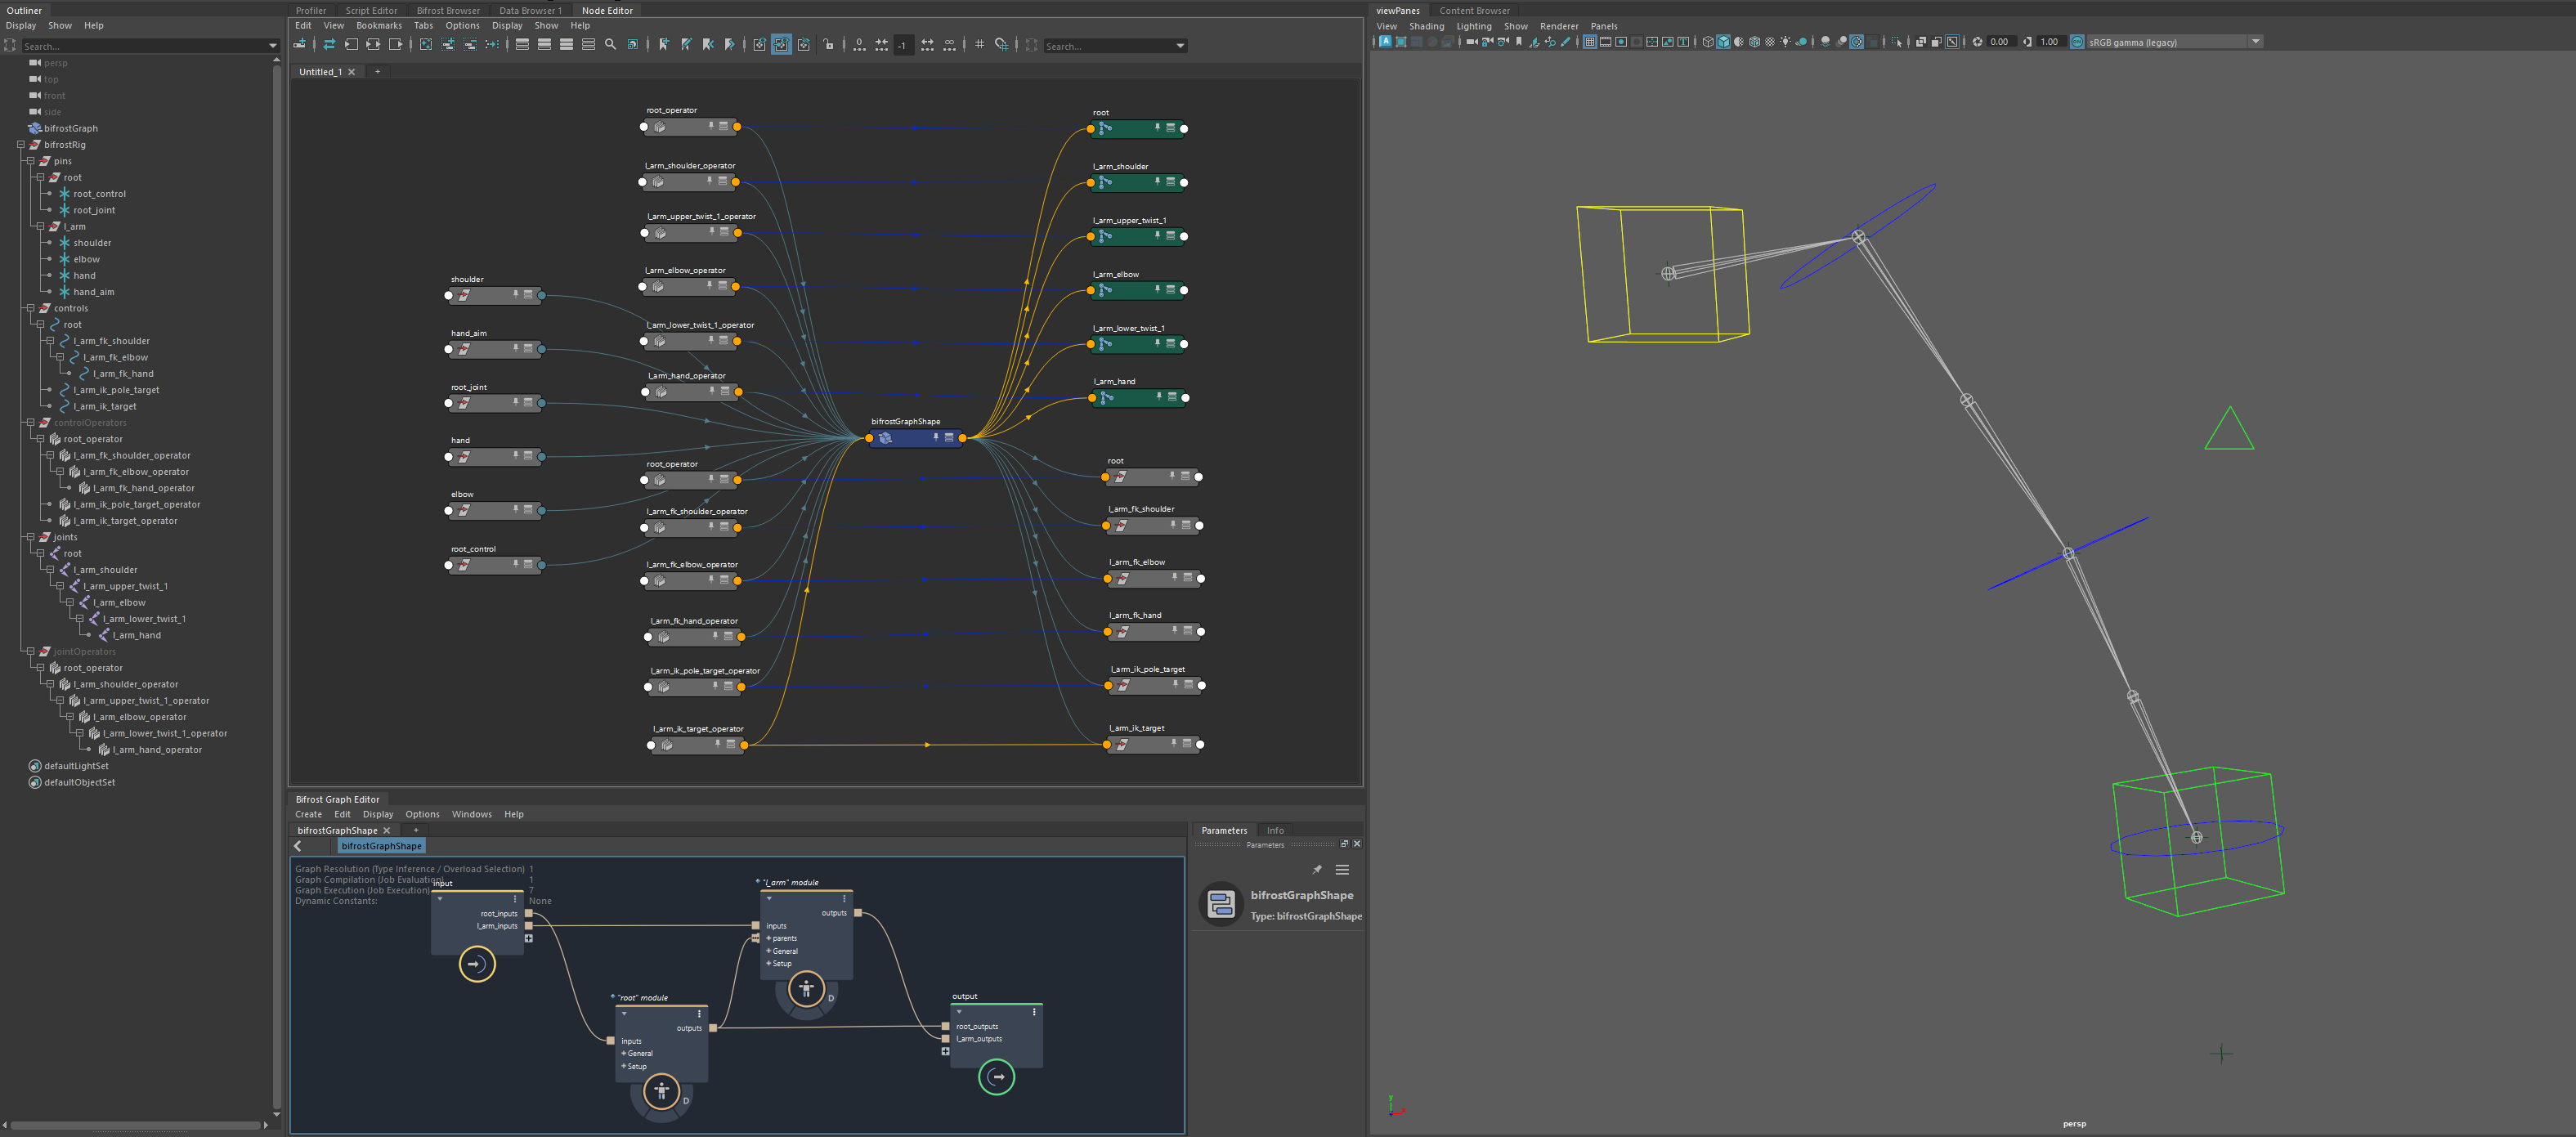Collapse the joints group in Outliner
This screenshot has width=2576, height=1137.
pos(31,537)
